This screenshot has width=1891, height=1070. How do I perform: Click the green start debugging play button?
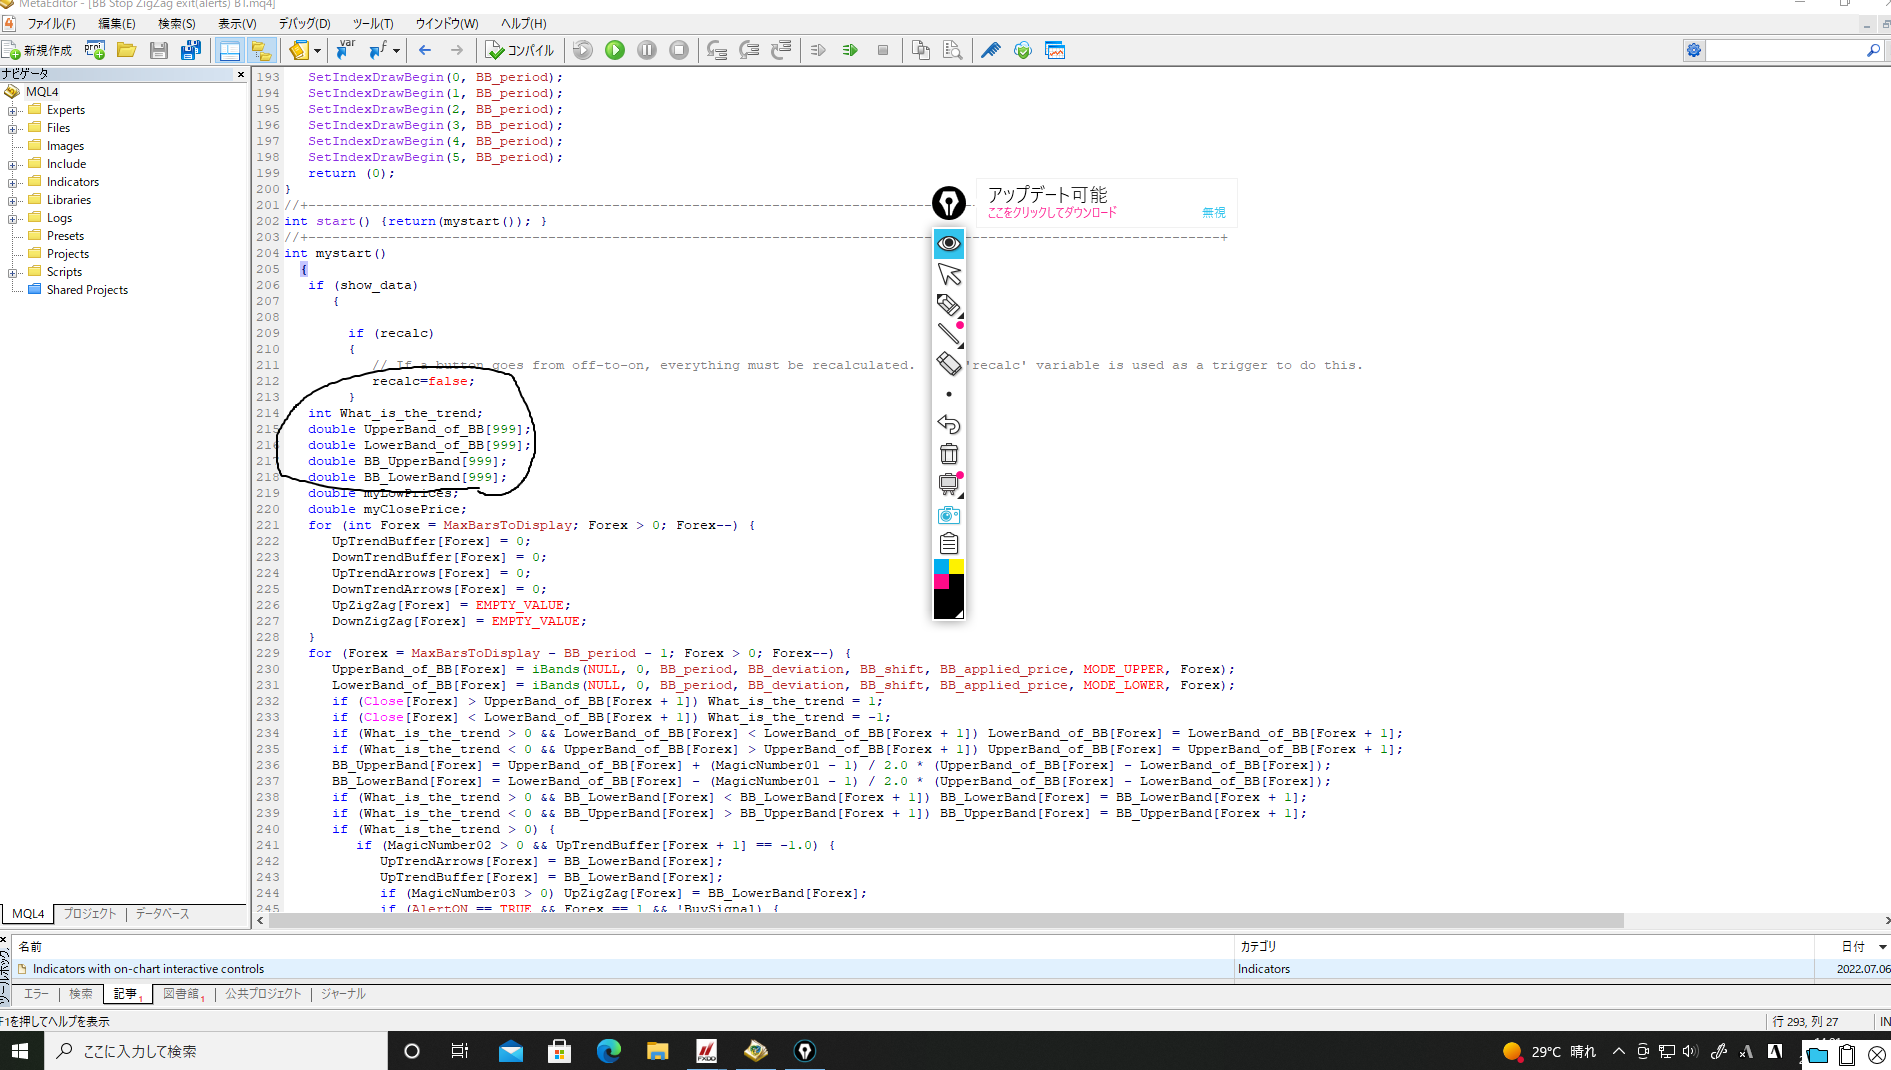pos(615,50)
